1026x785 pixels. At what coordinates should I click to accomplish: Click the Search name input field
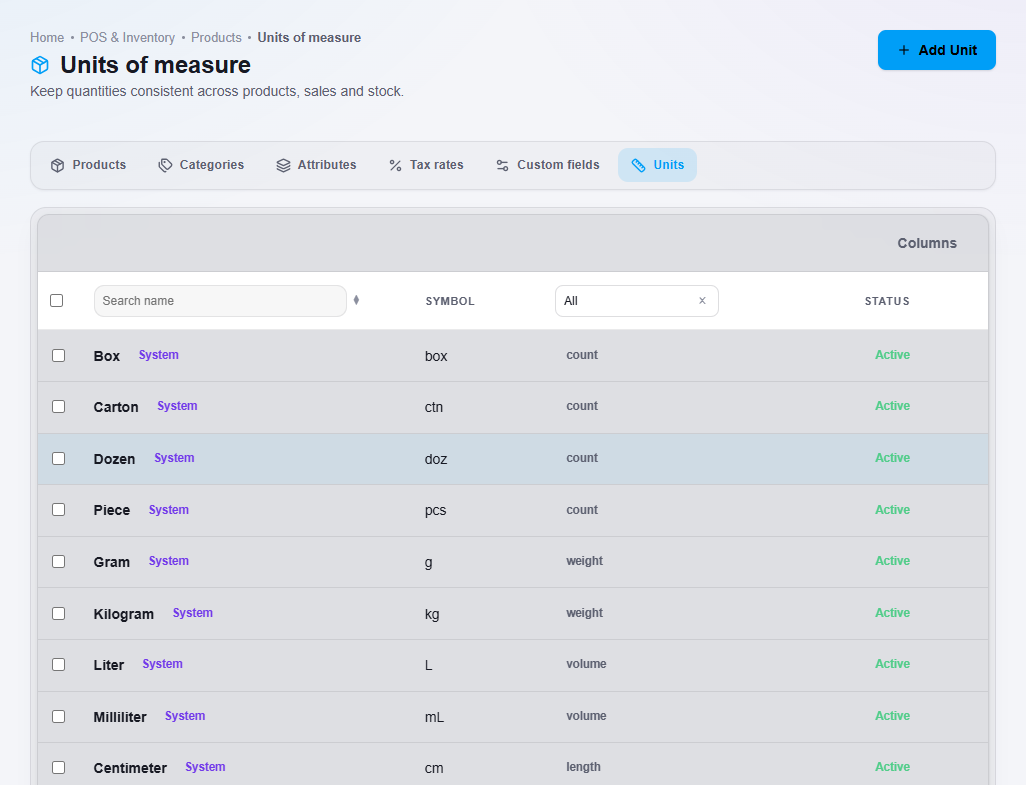click(x=221, y=301)
